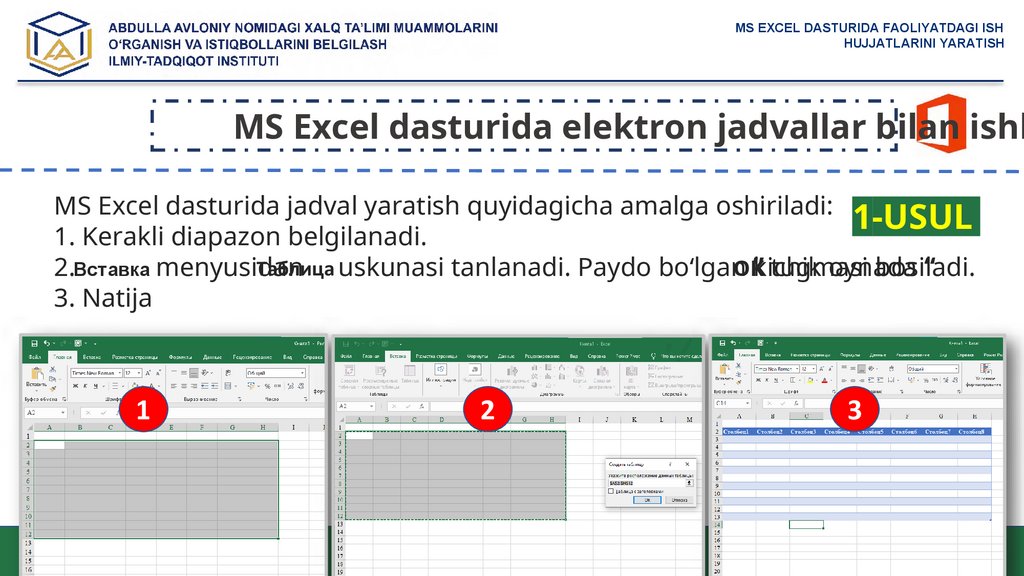The height and width of the screenshot is (576, 1024).
Task: Check the "Таблица с заголовками" checkbox
Action: tap(611, 491)
